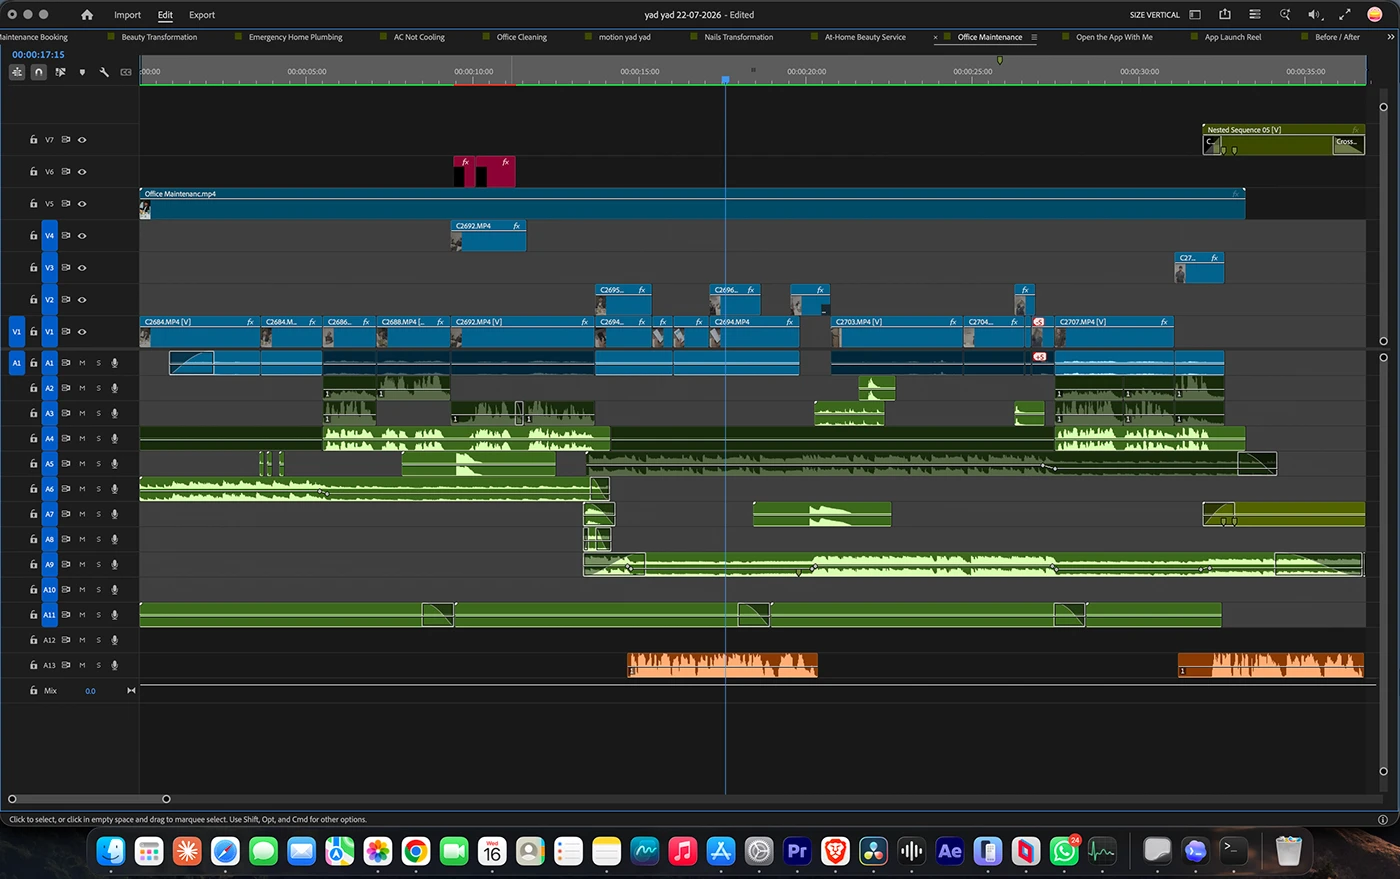
Task: Go to the Premiere Home screen icon
Action: tap(87, 15)
